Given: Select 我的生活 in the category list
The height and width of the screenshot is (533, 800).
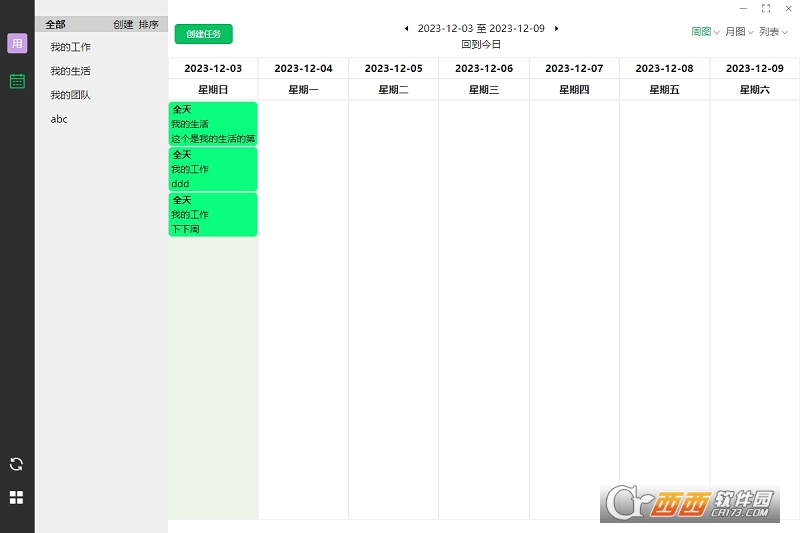Looking at the screenshot, I should pos(70,71).
